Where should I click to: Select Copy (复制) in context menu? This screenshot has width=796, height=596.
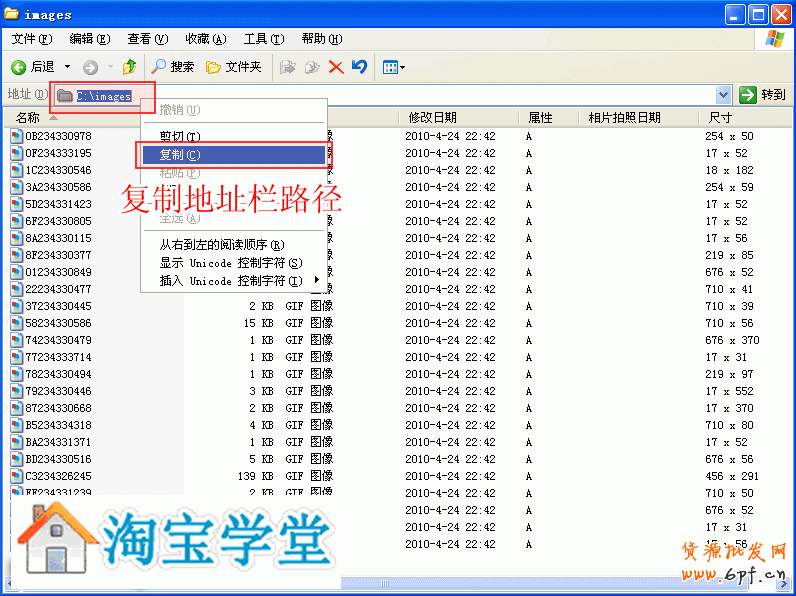[180, 155]
